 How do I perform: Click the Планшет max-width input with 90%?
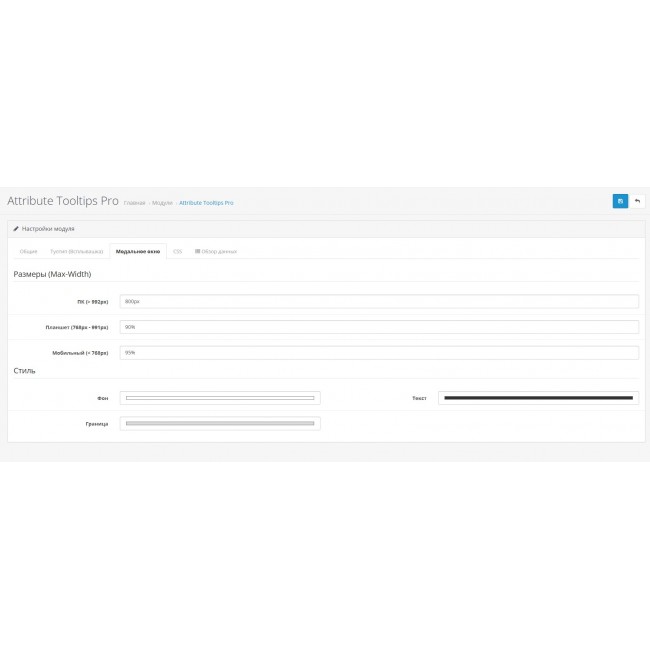(378, 327)
